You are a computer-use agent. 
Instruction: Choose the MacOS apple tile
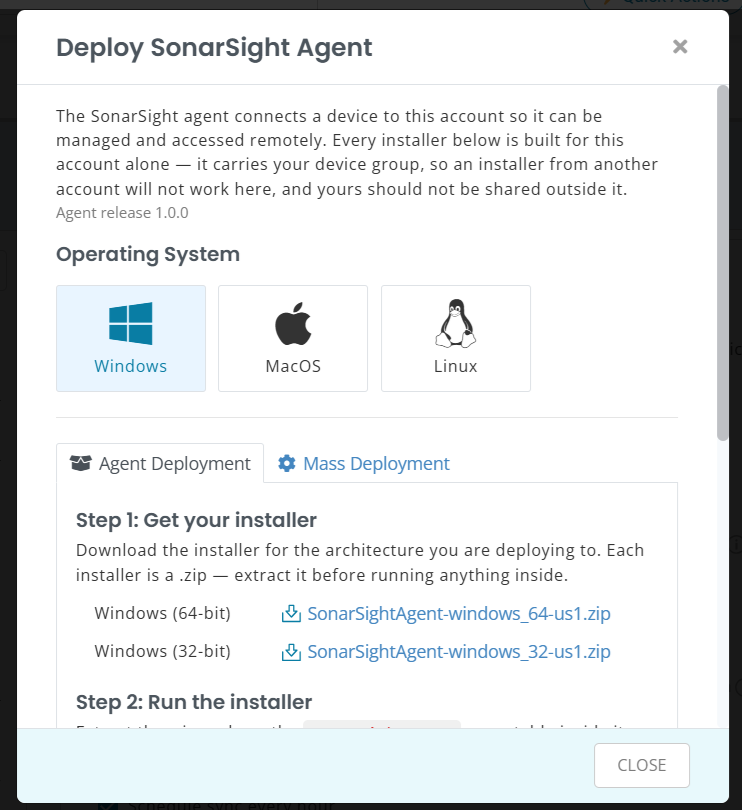293,338
